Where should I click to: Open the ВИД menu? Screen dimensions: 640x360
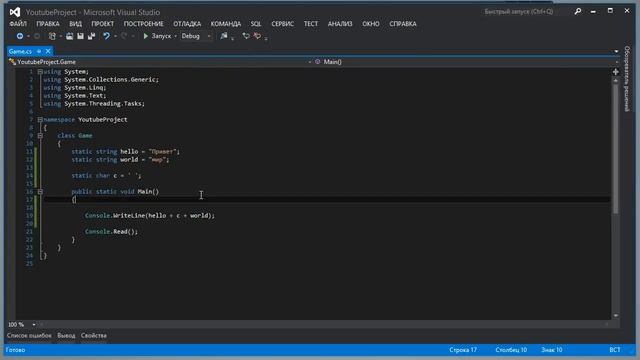(x=76, y=24)
